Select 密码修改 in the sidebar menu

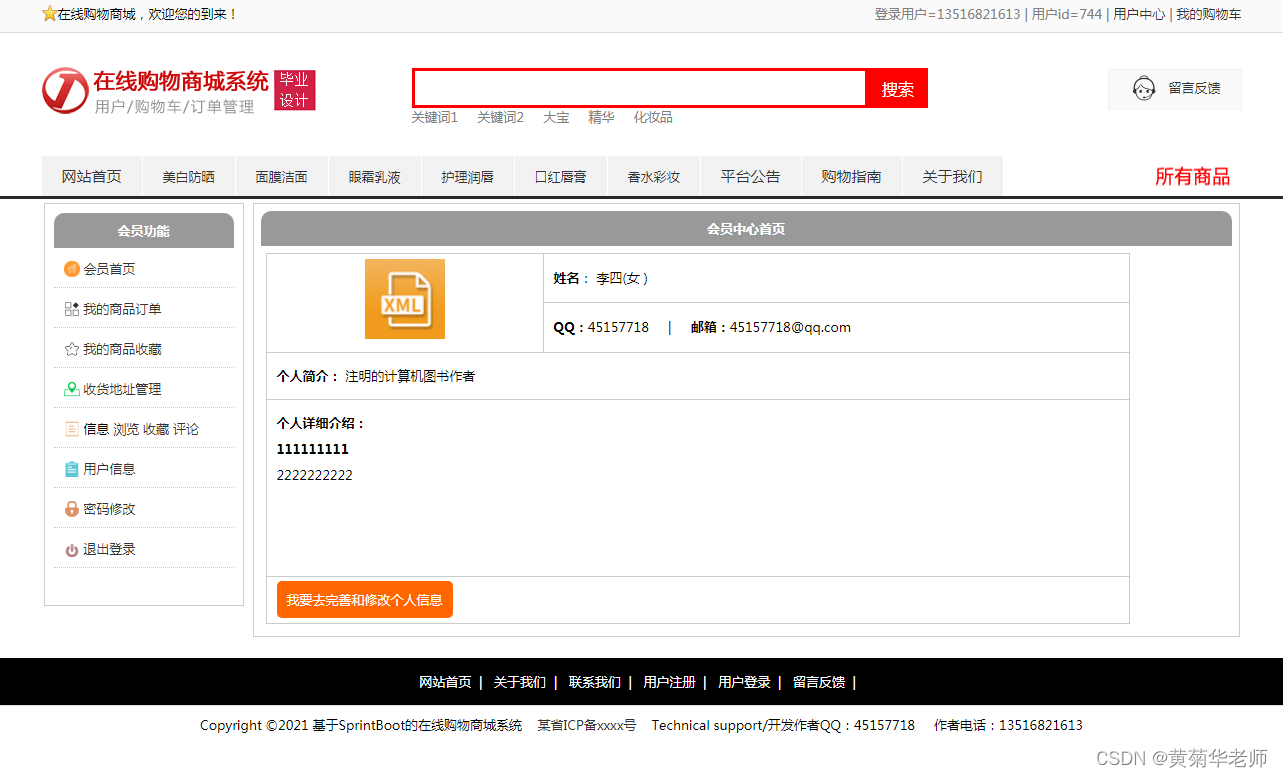pyautogui.click(x=109, y=509)
